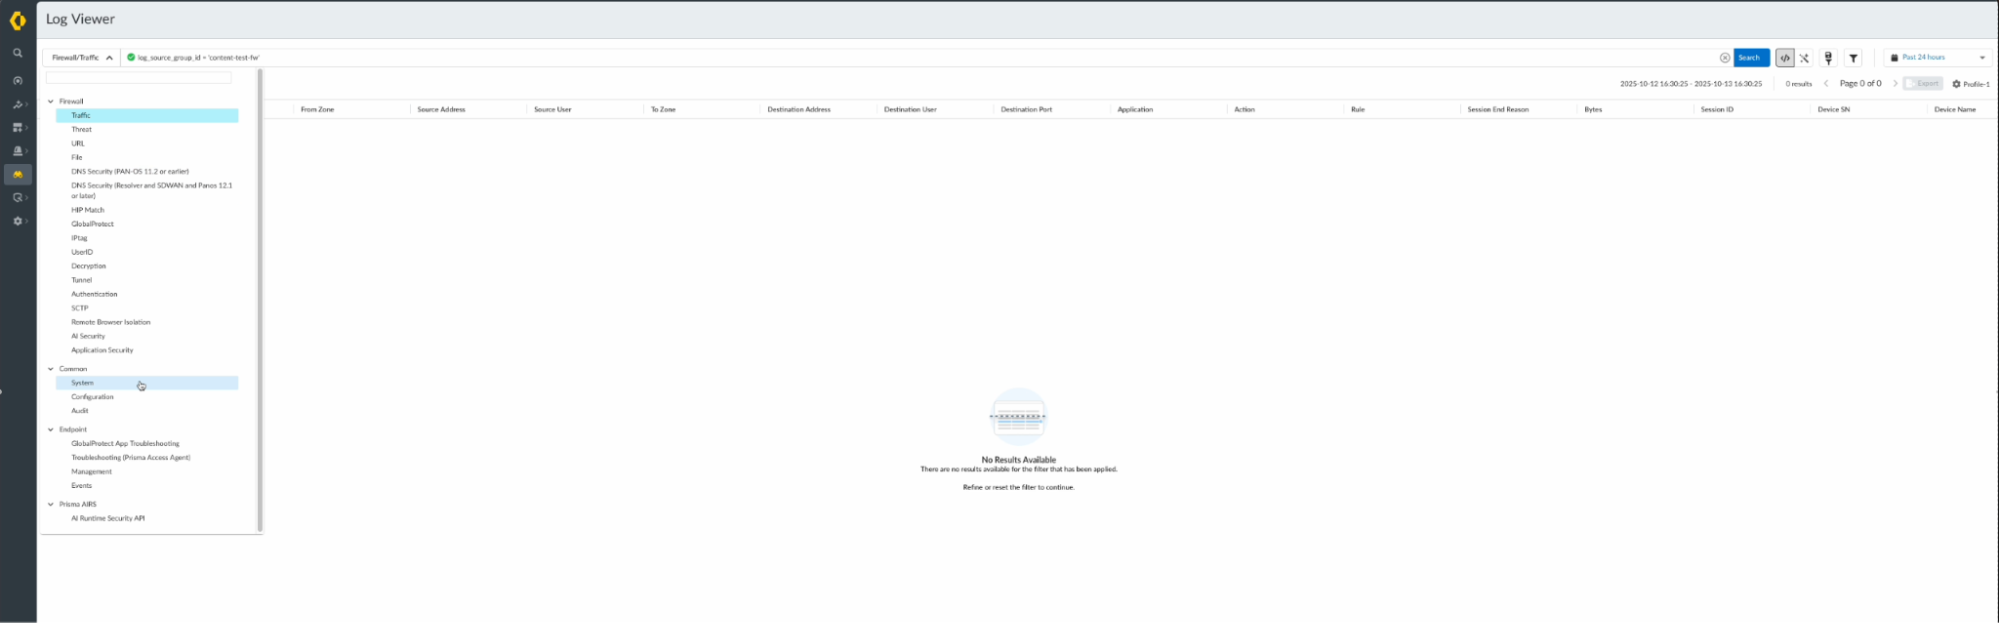Click the From Zone column header

click(x=317, y=110)
